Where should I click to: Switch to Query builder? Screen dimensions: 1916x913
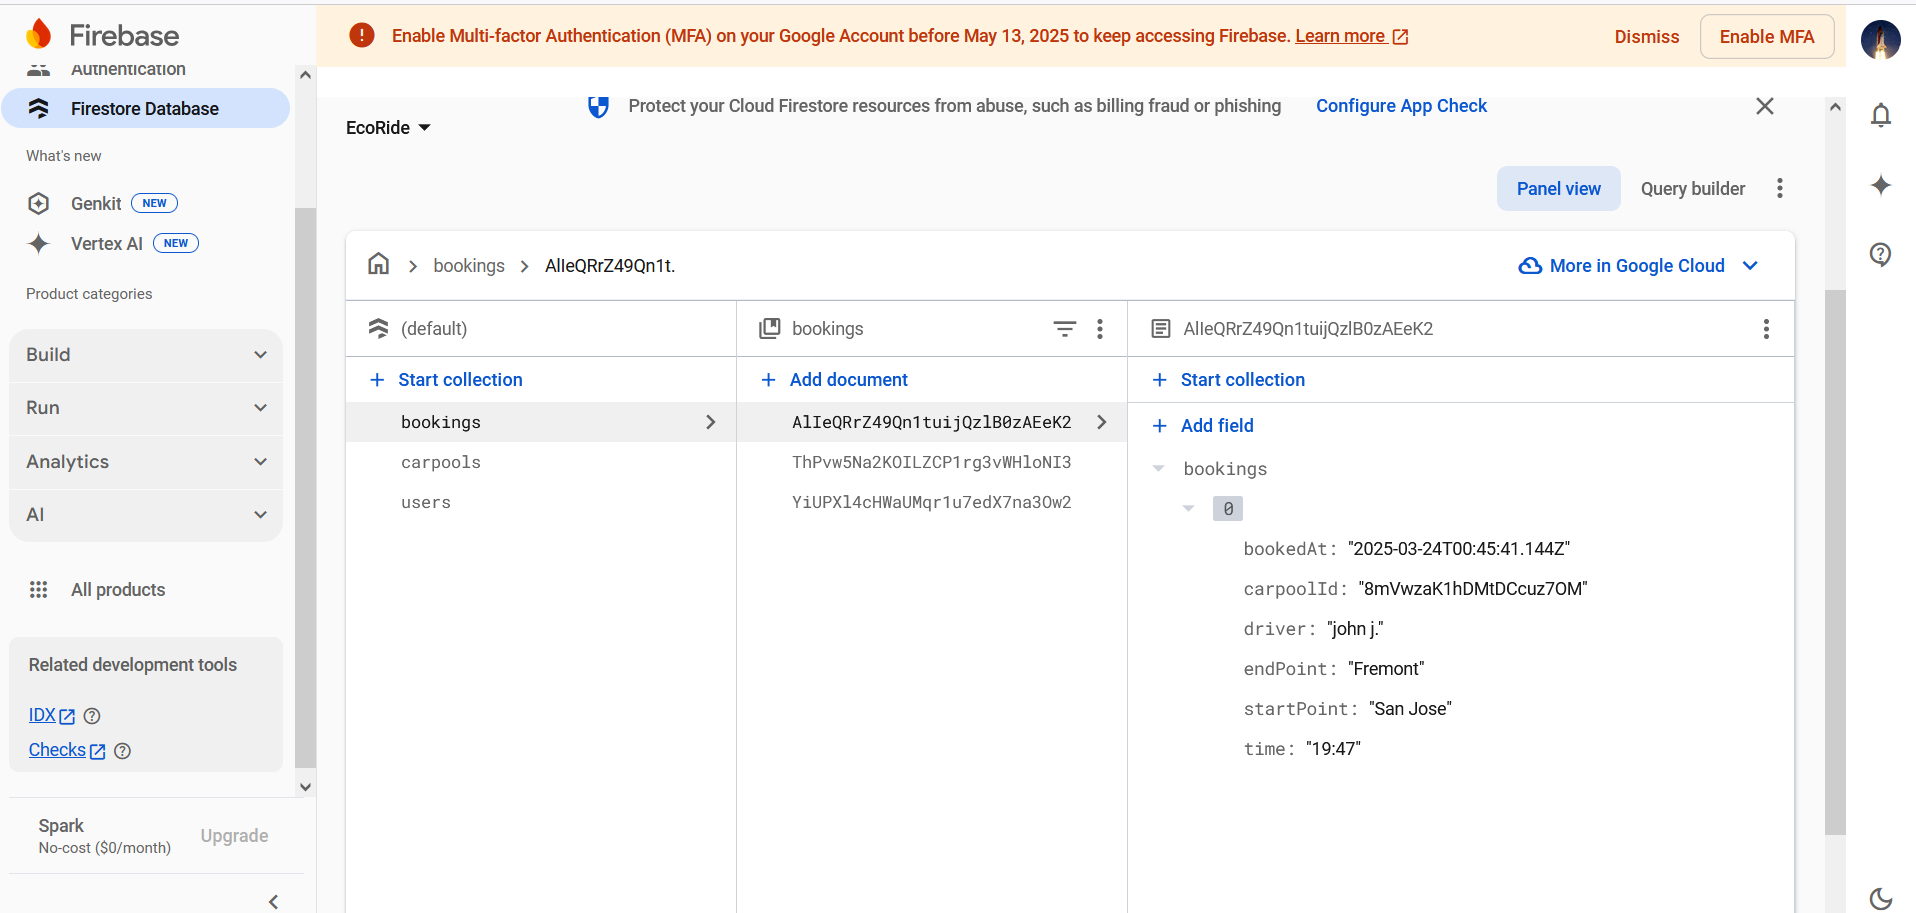tap(1692, 189)
